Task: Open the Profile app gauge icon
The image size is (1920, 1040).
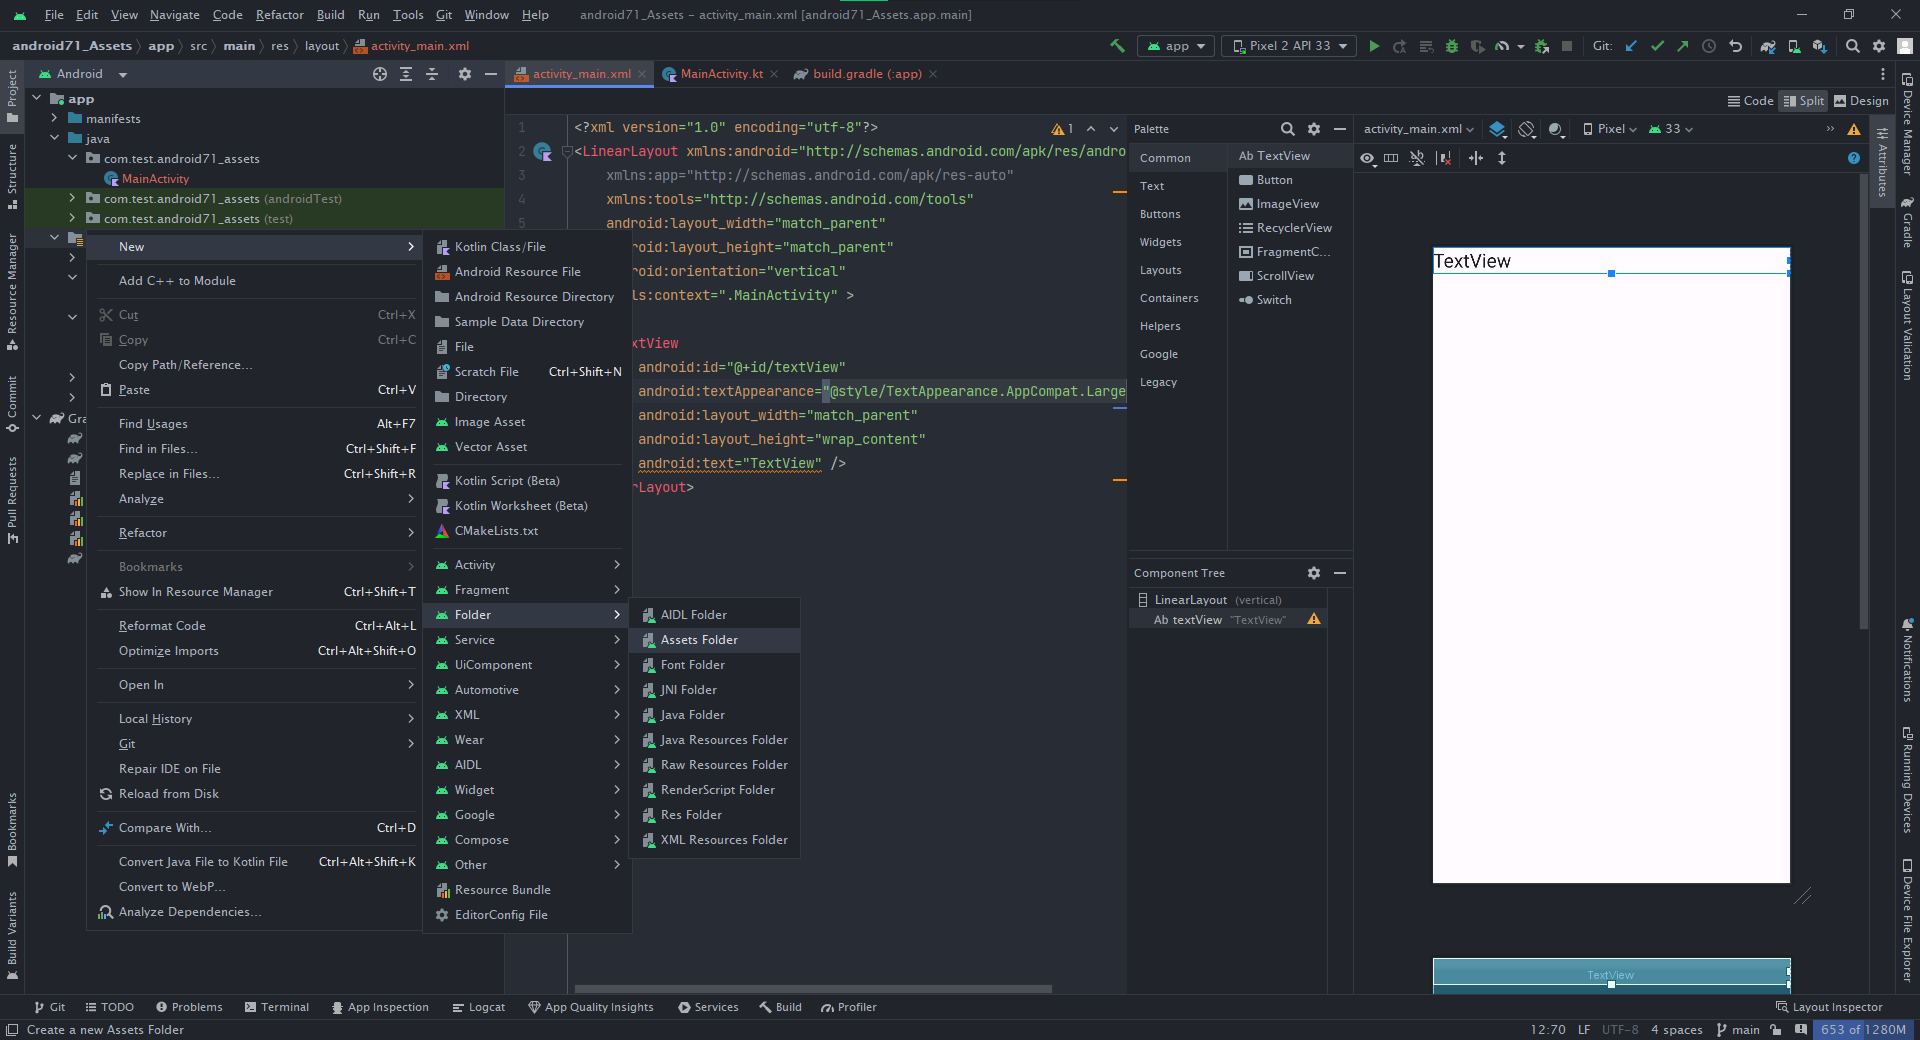Action: [1502, 46]
